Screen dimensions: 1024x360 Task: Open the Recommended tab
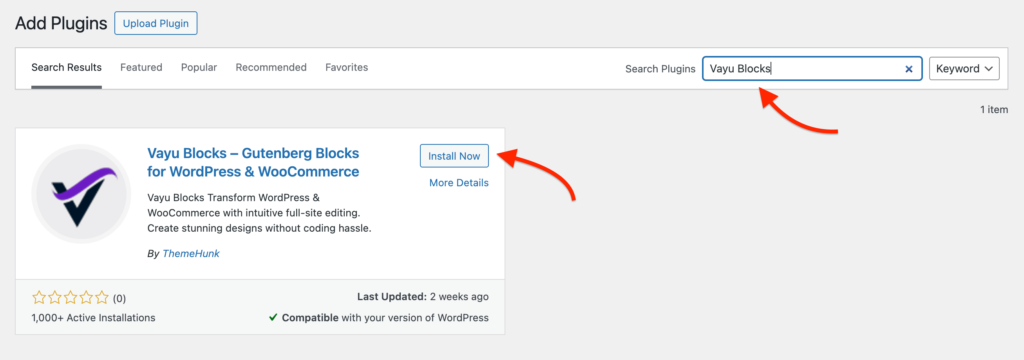point(271,67)
